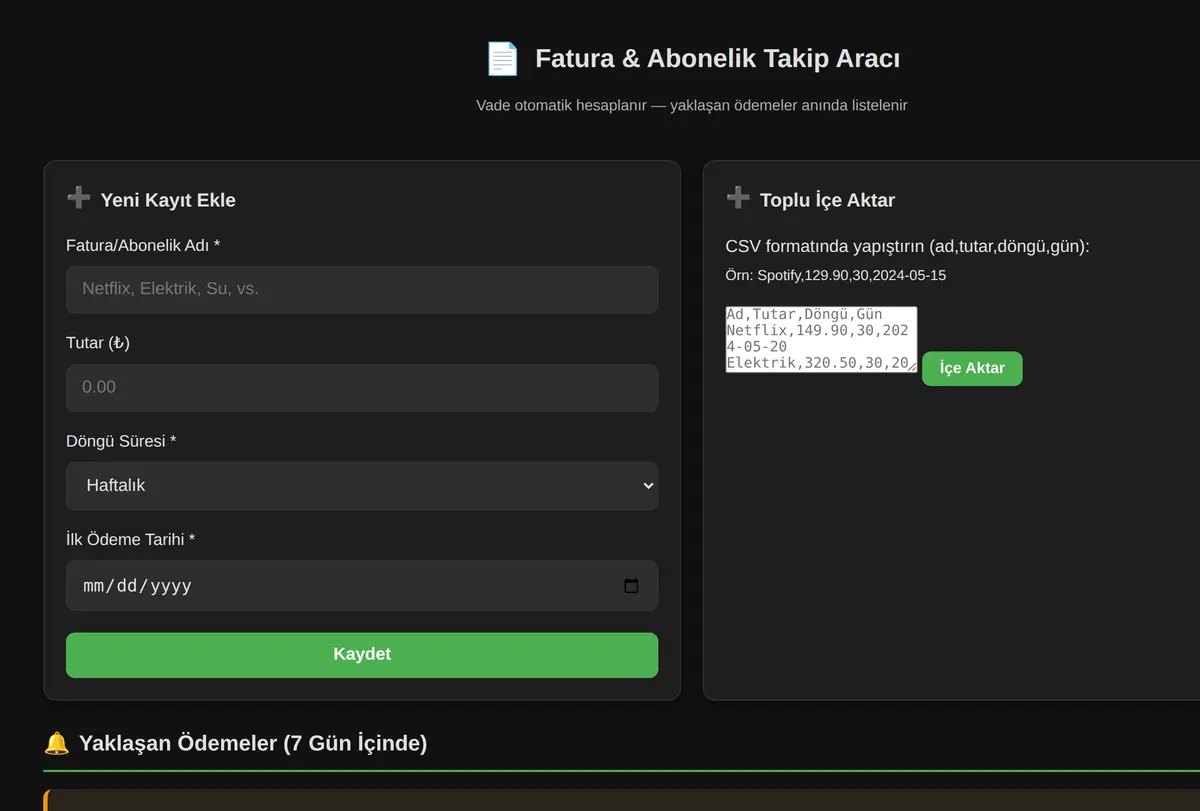
Task: Click the Yaklaşan Ödemeler (7 Gün İçinde) heading
Action: pos(253,743)
